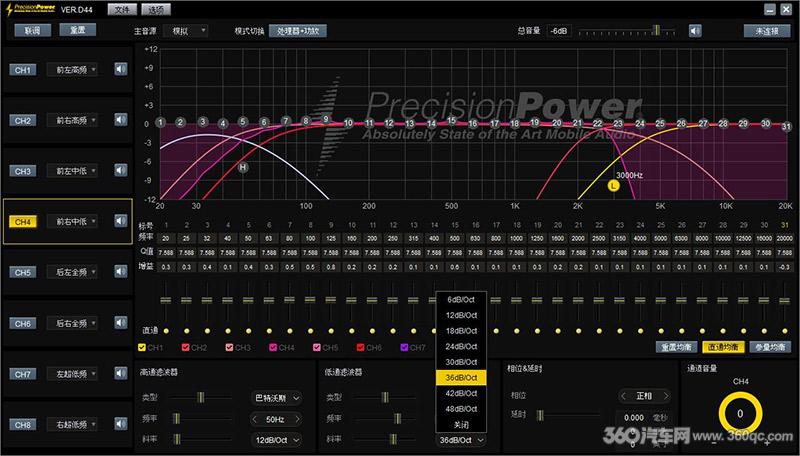The image size is (800, 456).
Task: Mute CH7 with its speaker icon
Action: click(121, 373)
